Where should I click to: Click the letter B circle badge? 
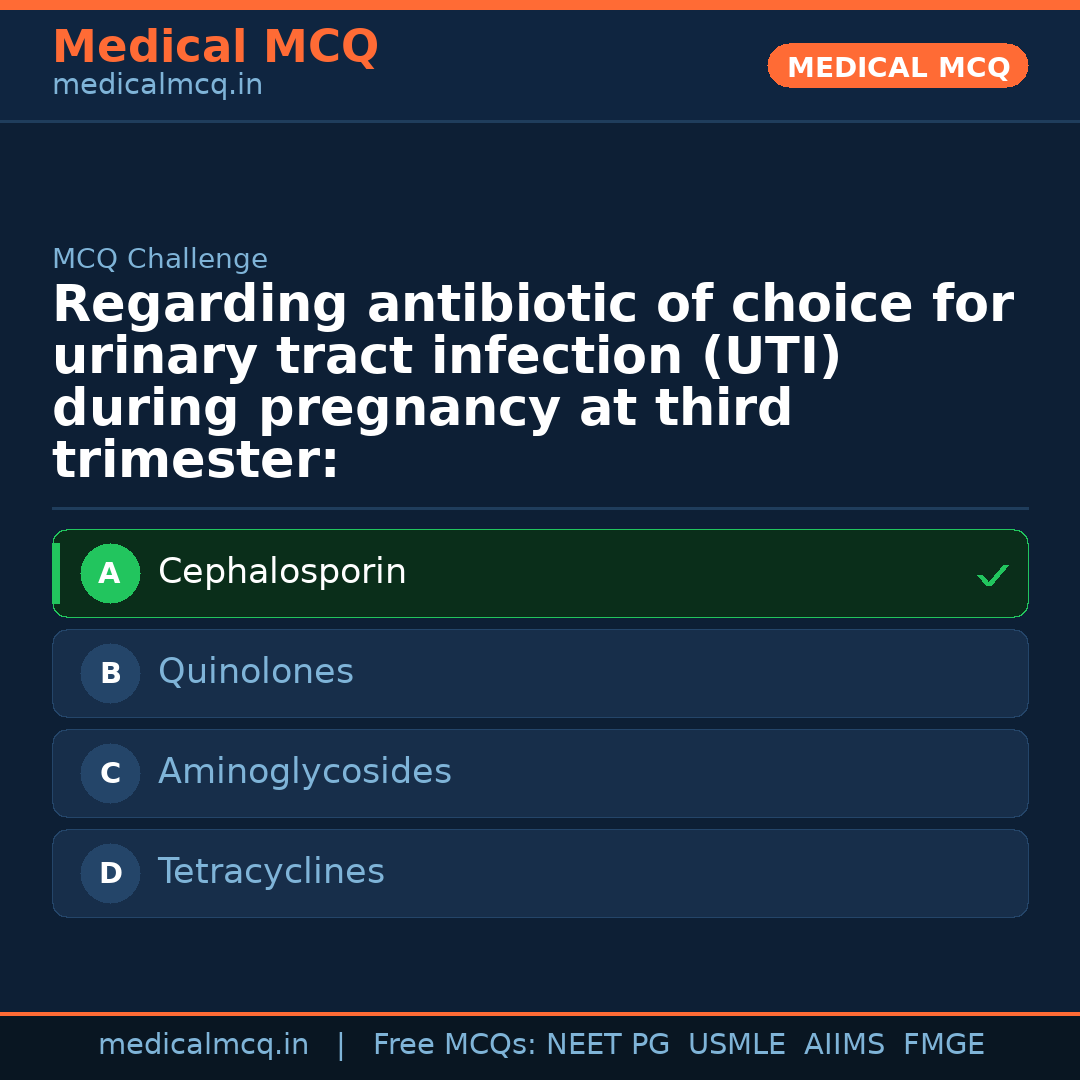[110, 674]
